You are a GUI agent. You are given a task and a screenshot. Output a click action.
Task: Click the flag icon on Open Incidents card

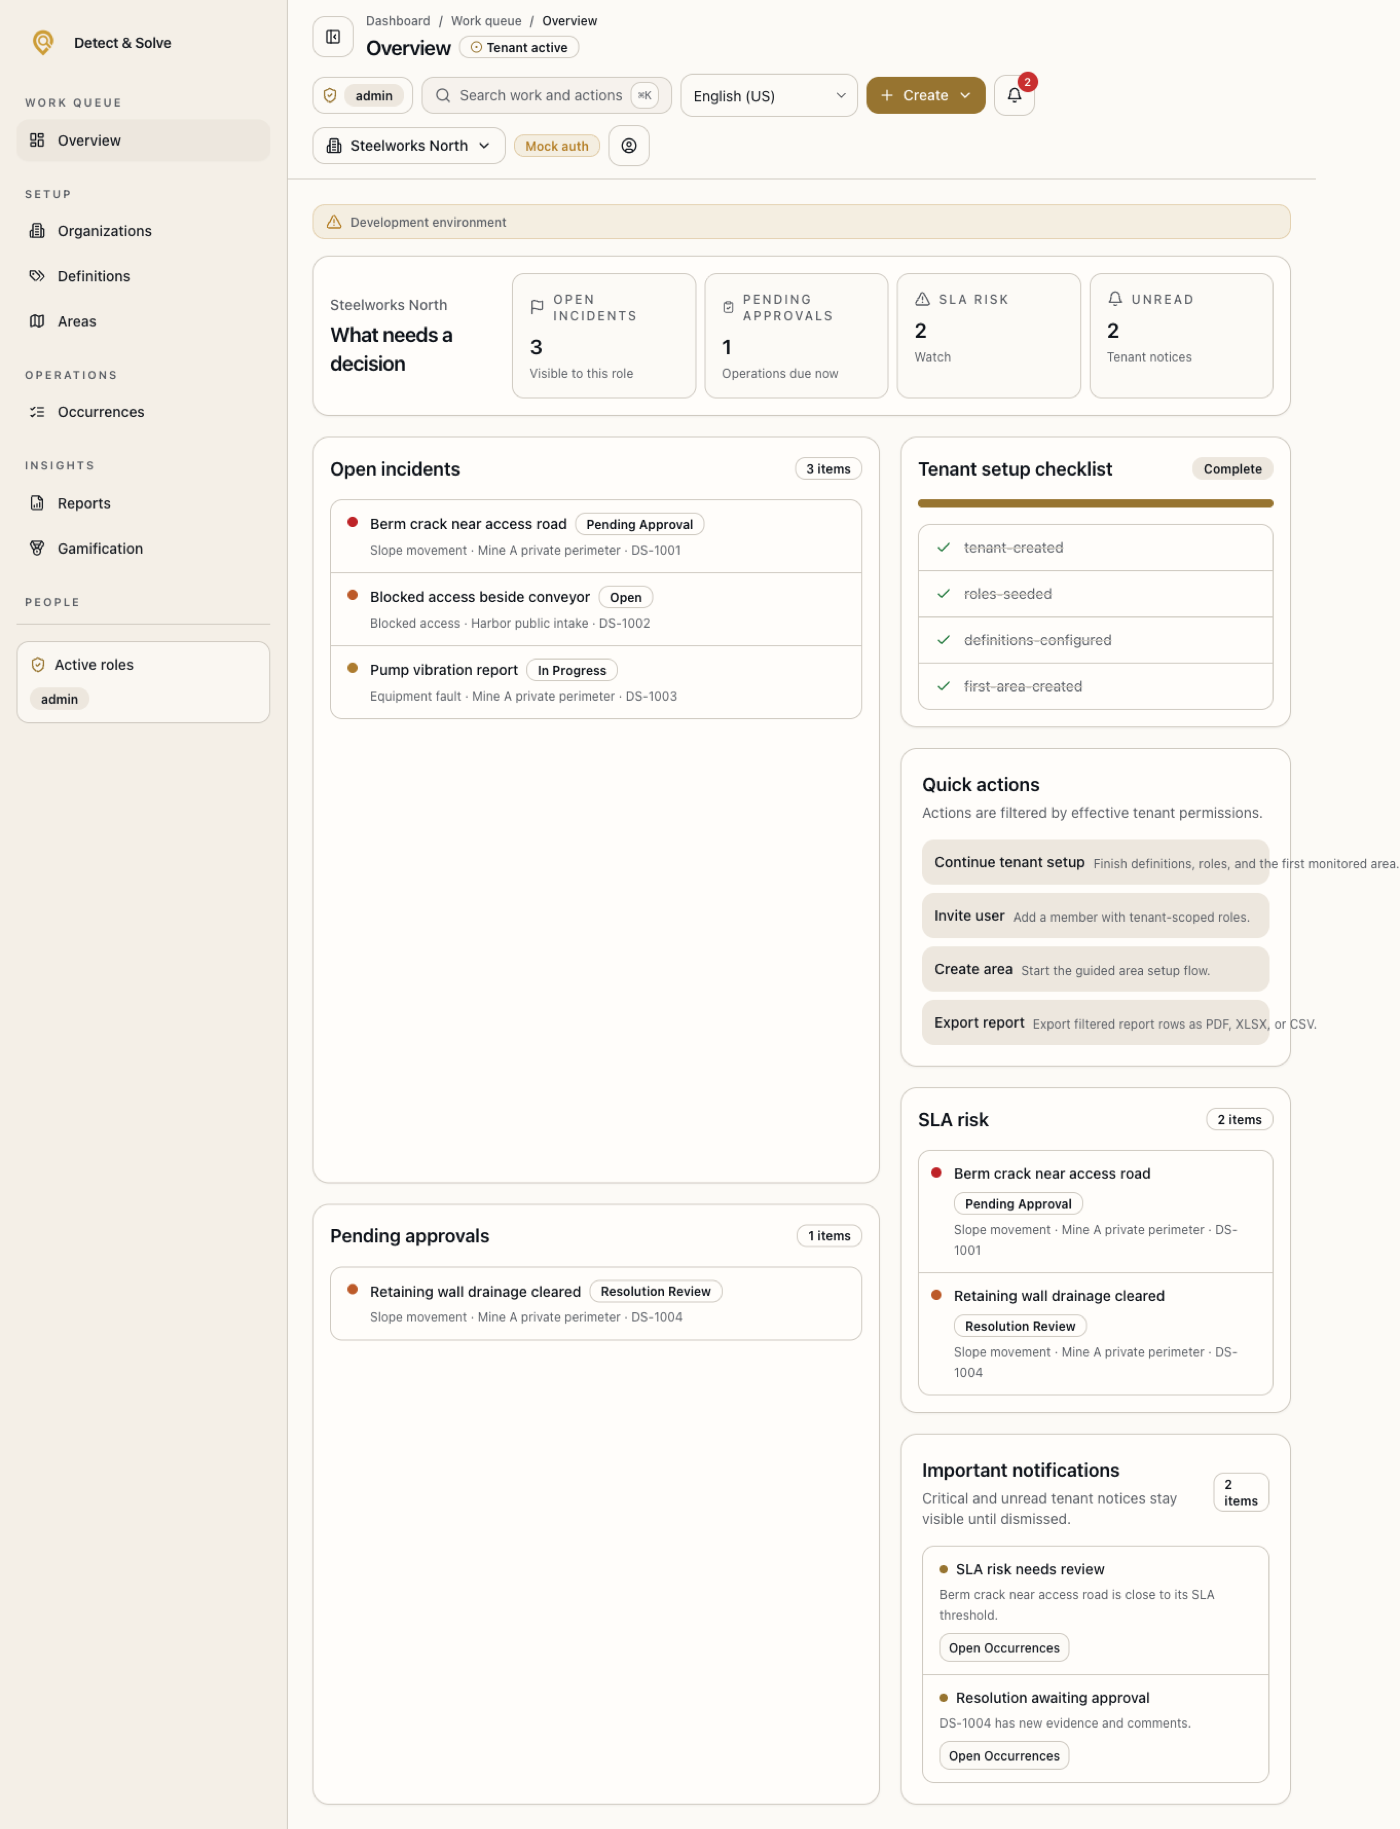[537, 307]
